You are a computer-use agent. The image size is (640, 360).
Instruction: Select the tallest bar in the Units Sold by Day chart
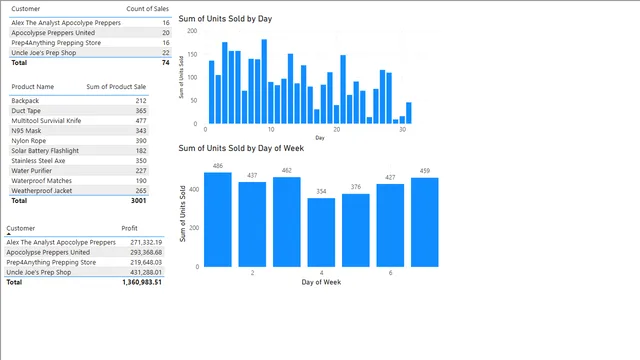(264, 82)
